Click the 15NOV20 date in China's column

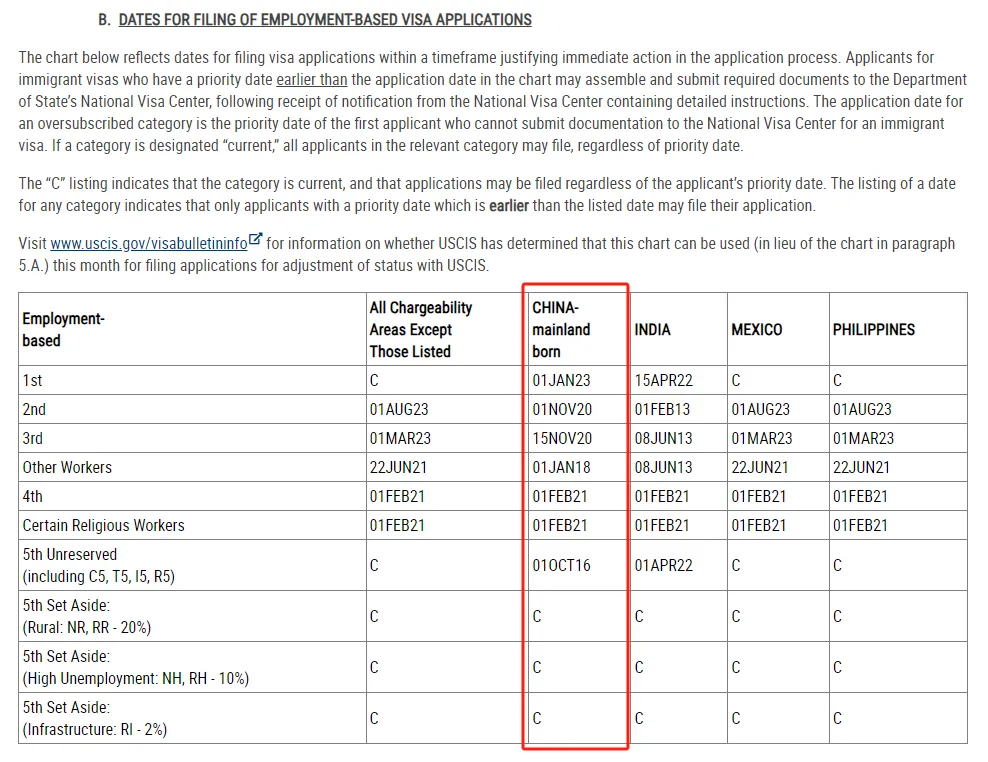pos(561,438)
